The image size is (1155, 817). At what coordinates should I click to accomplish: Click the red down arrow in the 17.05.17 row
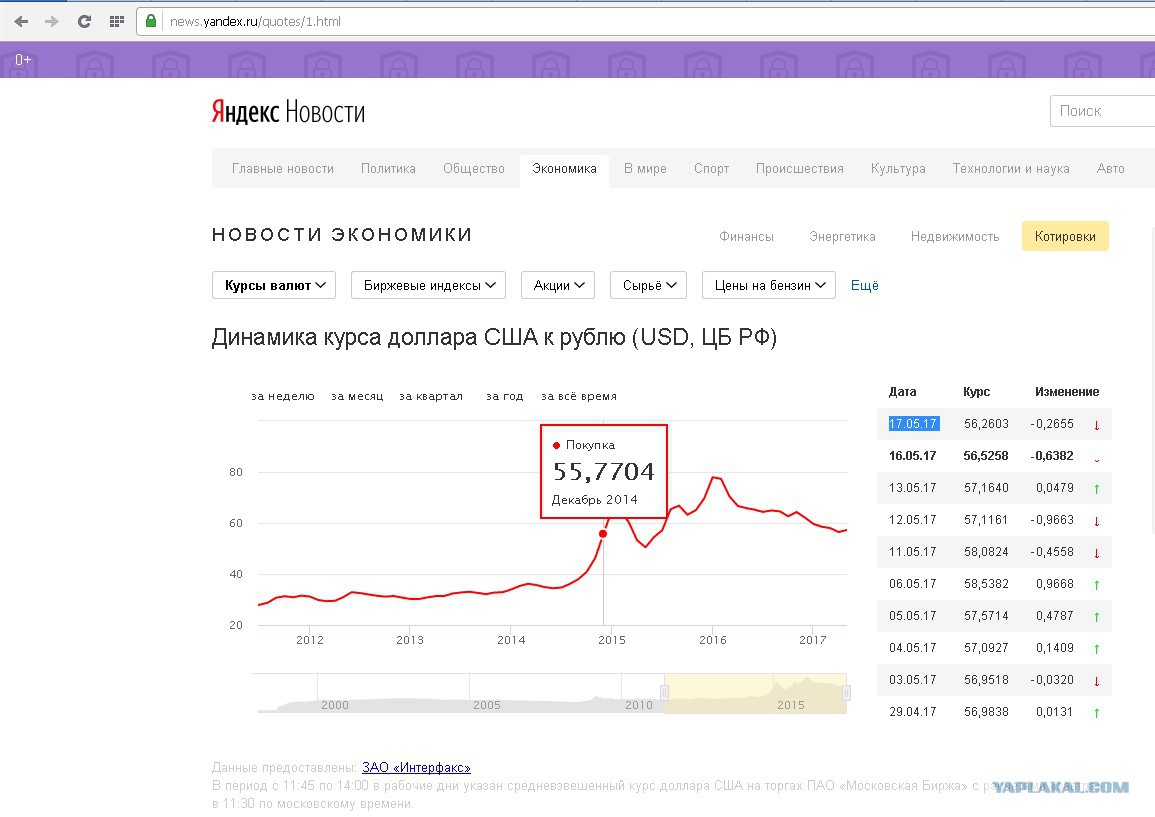pyautogui.click(x=1097, y=425)
